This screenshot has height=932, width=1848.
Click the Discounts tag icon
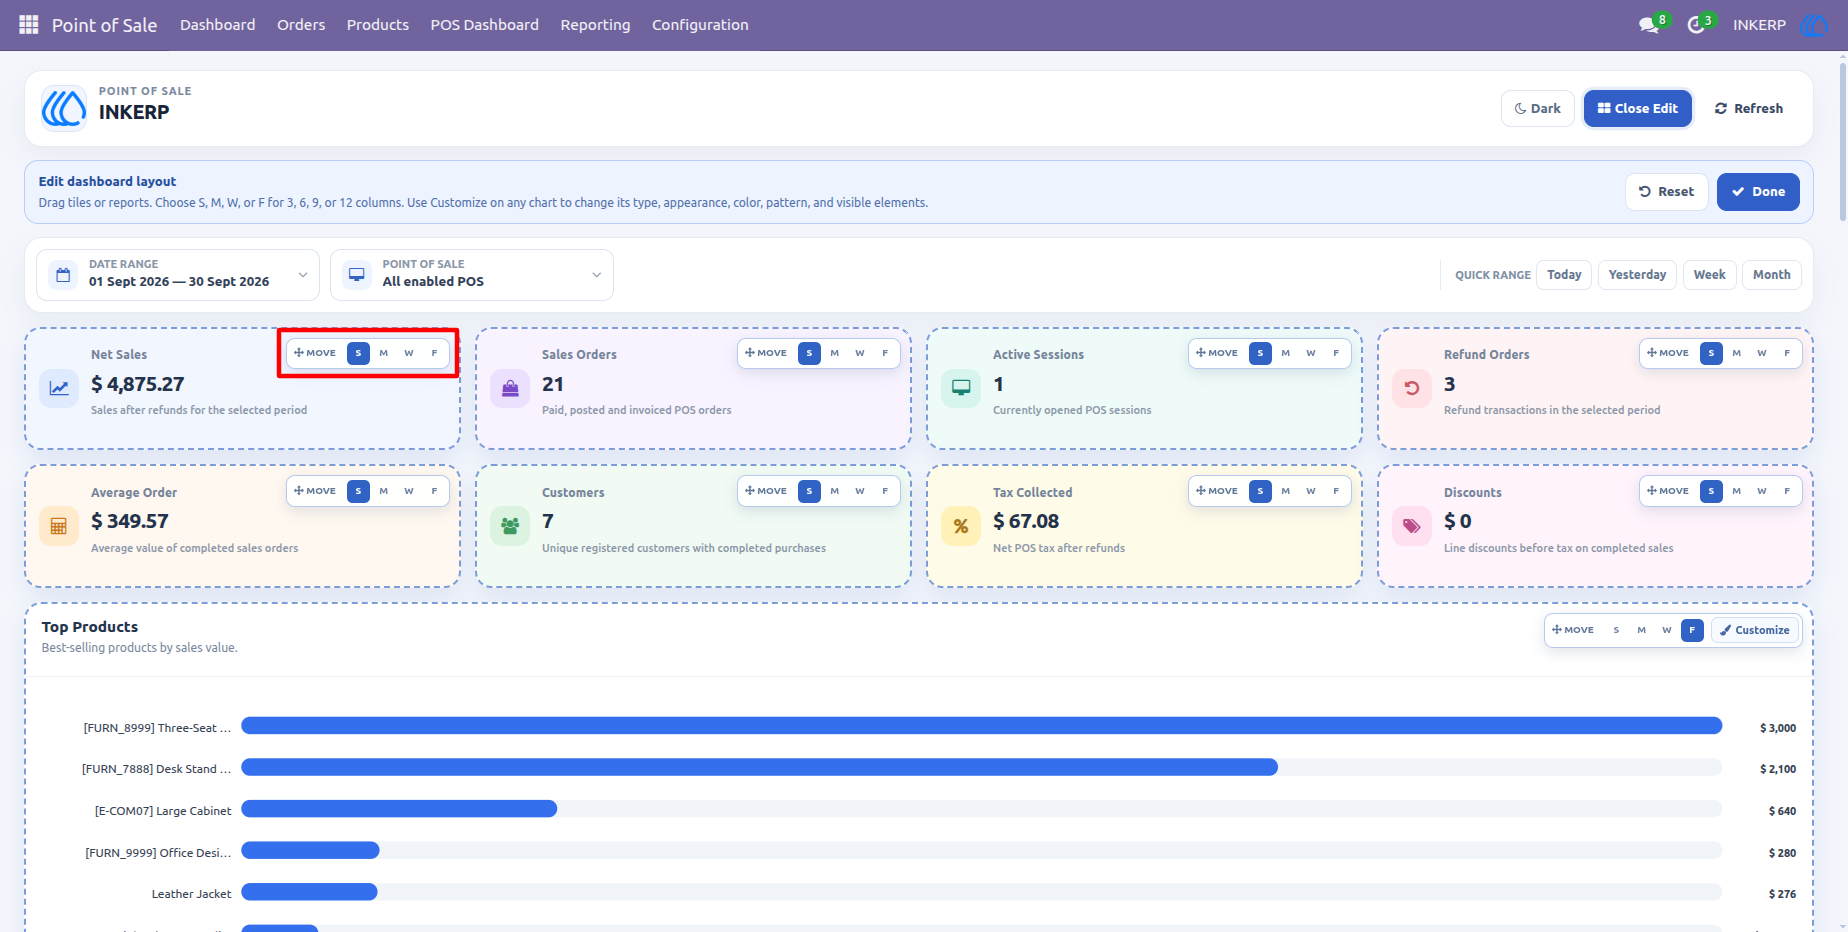1412,526
